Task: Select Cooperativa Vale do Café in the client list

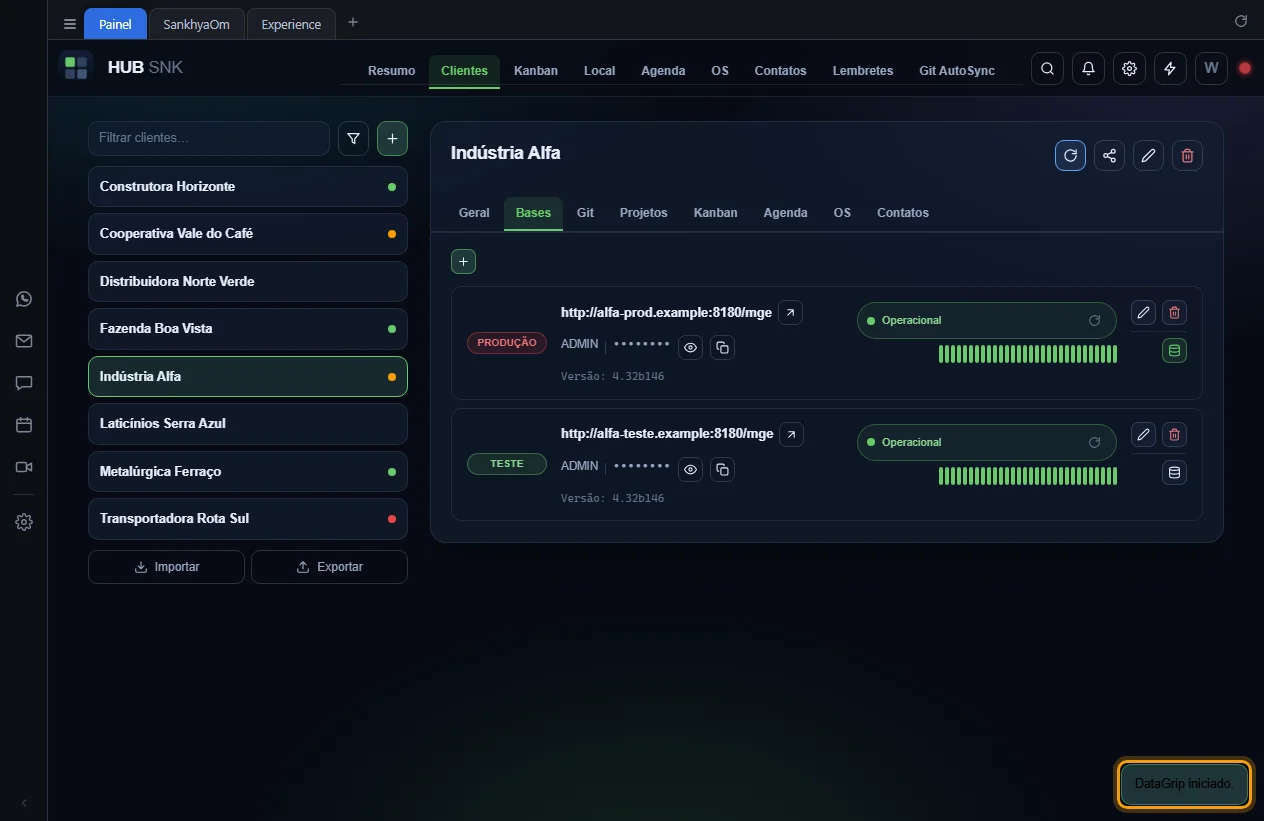Action: point(248,234)
